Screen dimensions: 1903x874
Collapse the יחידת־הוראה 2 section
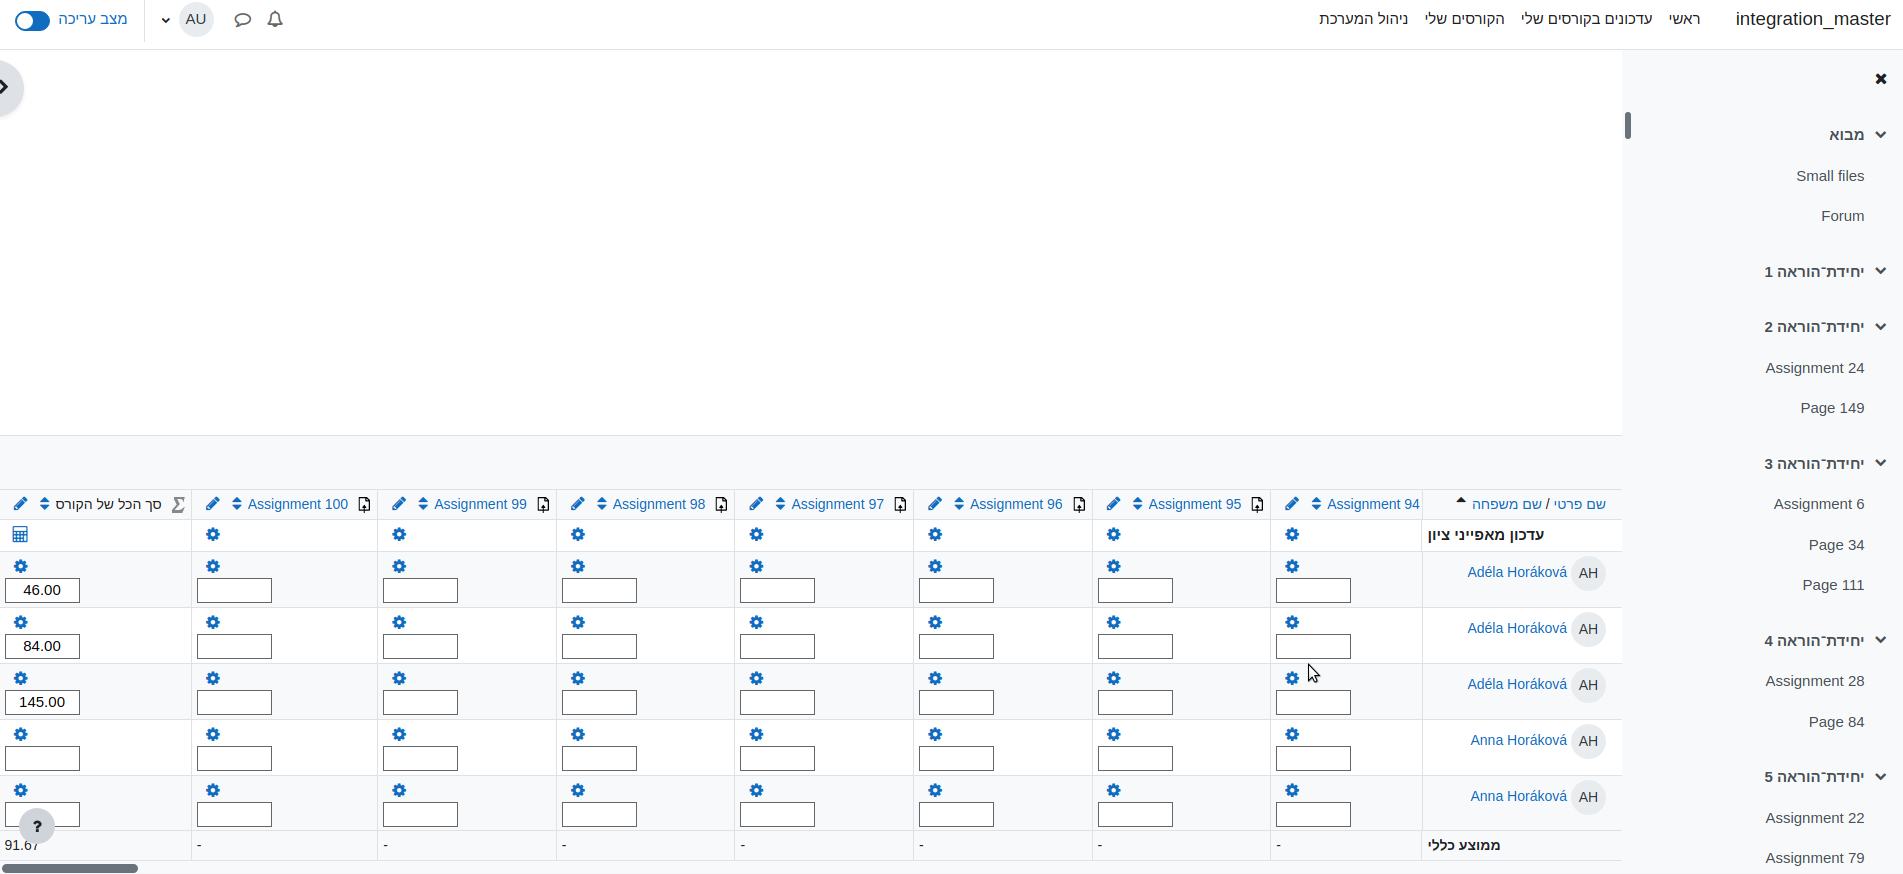[1881, 327]
